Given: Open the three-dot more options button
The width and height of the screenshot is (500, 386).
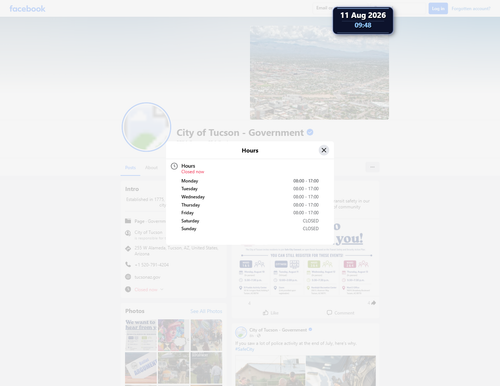Looking at the screenshot, I should pos(372,167).
